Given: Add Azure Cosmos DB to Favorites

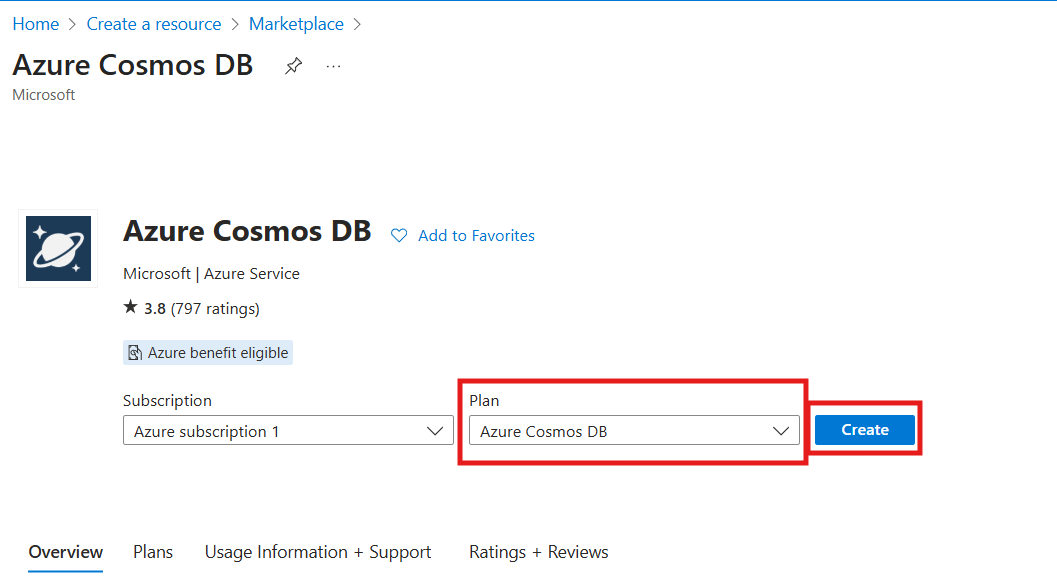Looking at the screenshot, I should [x=476, y=235].
